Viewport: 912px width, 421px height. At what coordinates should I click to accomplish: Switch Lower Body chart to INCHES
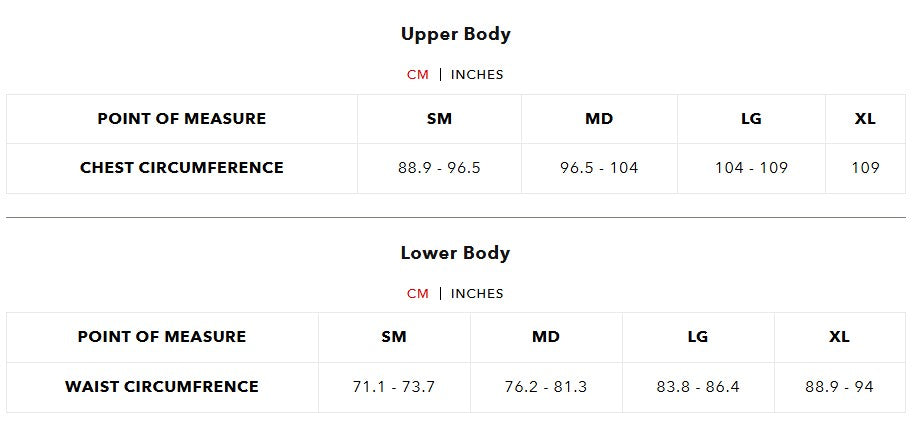tap(477, 294)
